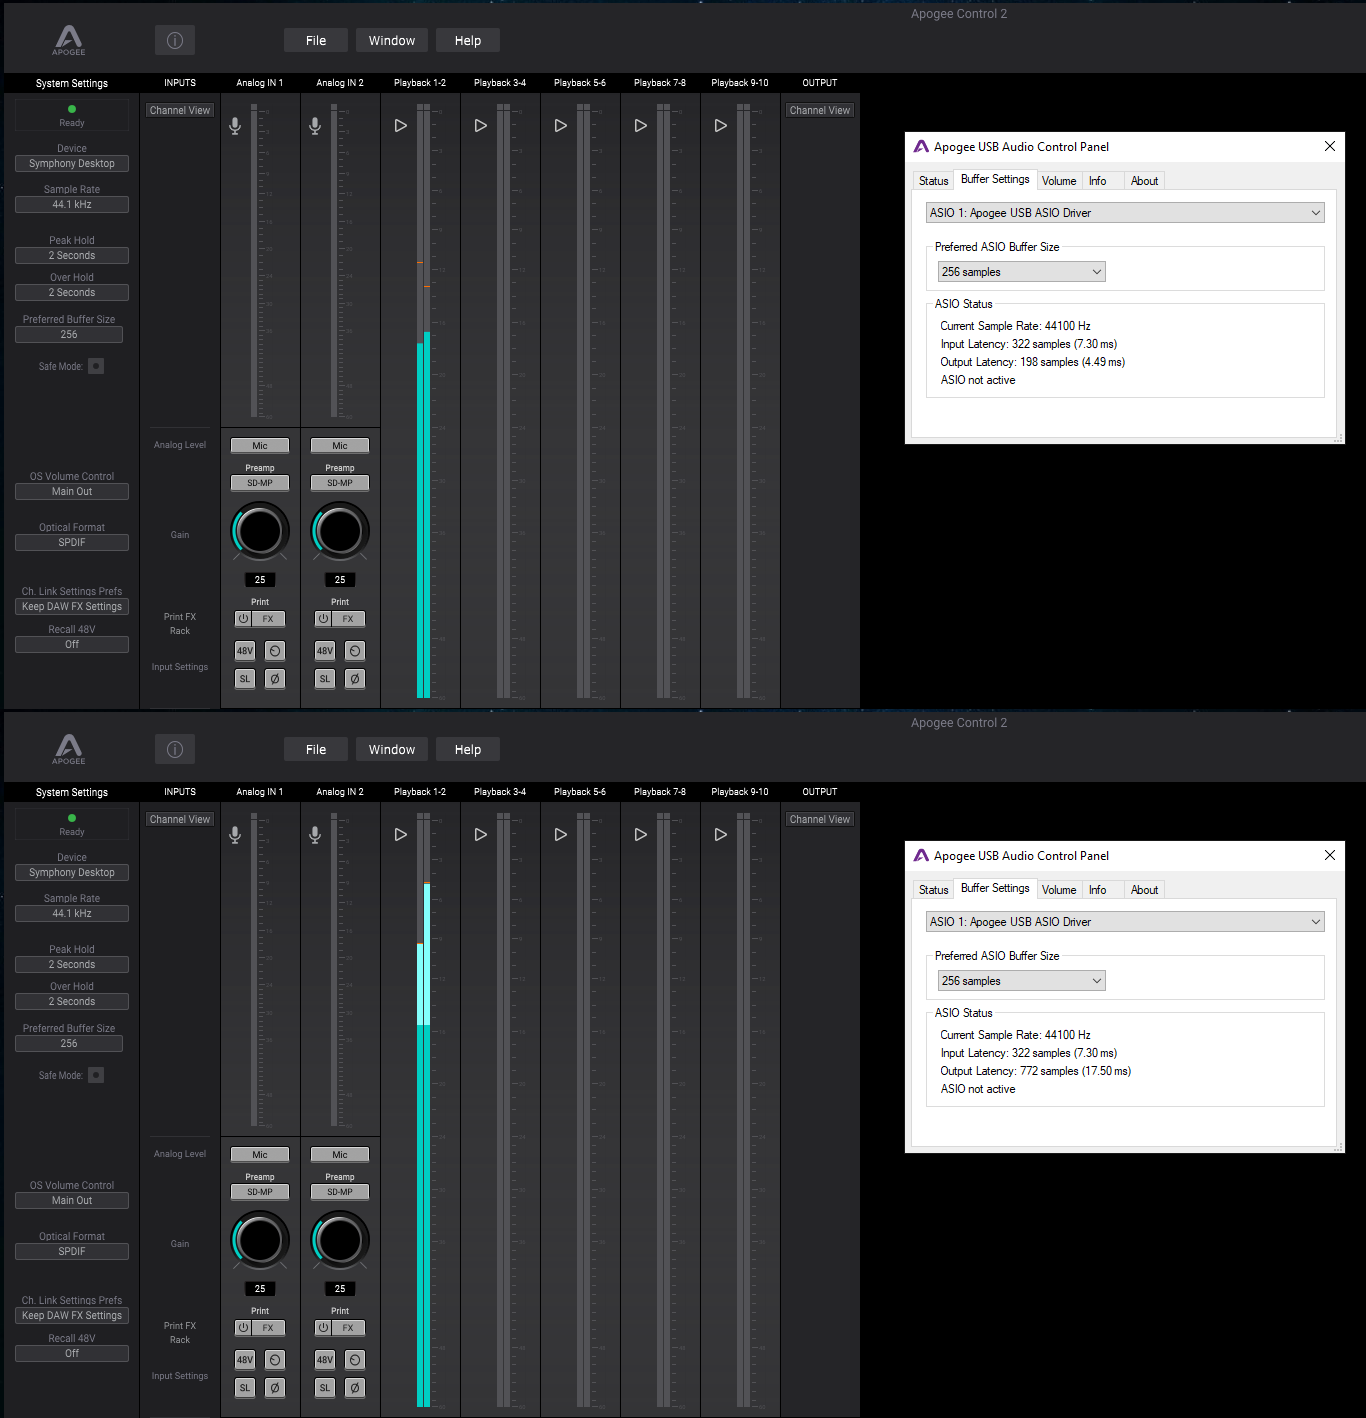The image size is (1366, 1418).
Task: Open the Peak Hold dropdown in the top window
Action: click(72, 256)
